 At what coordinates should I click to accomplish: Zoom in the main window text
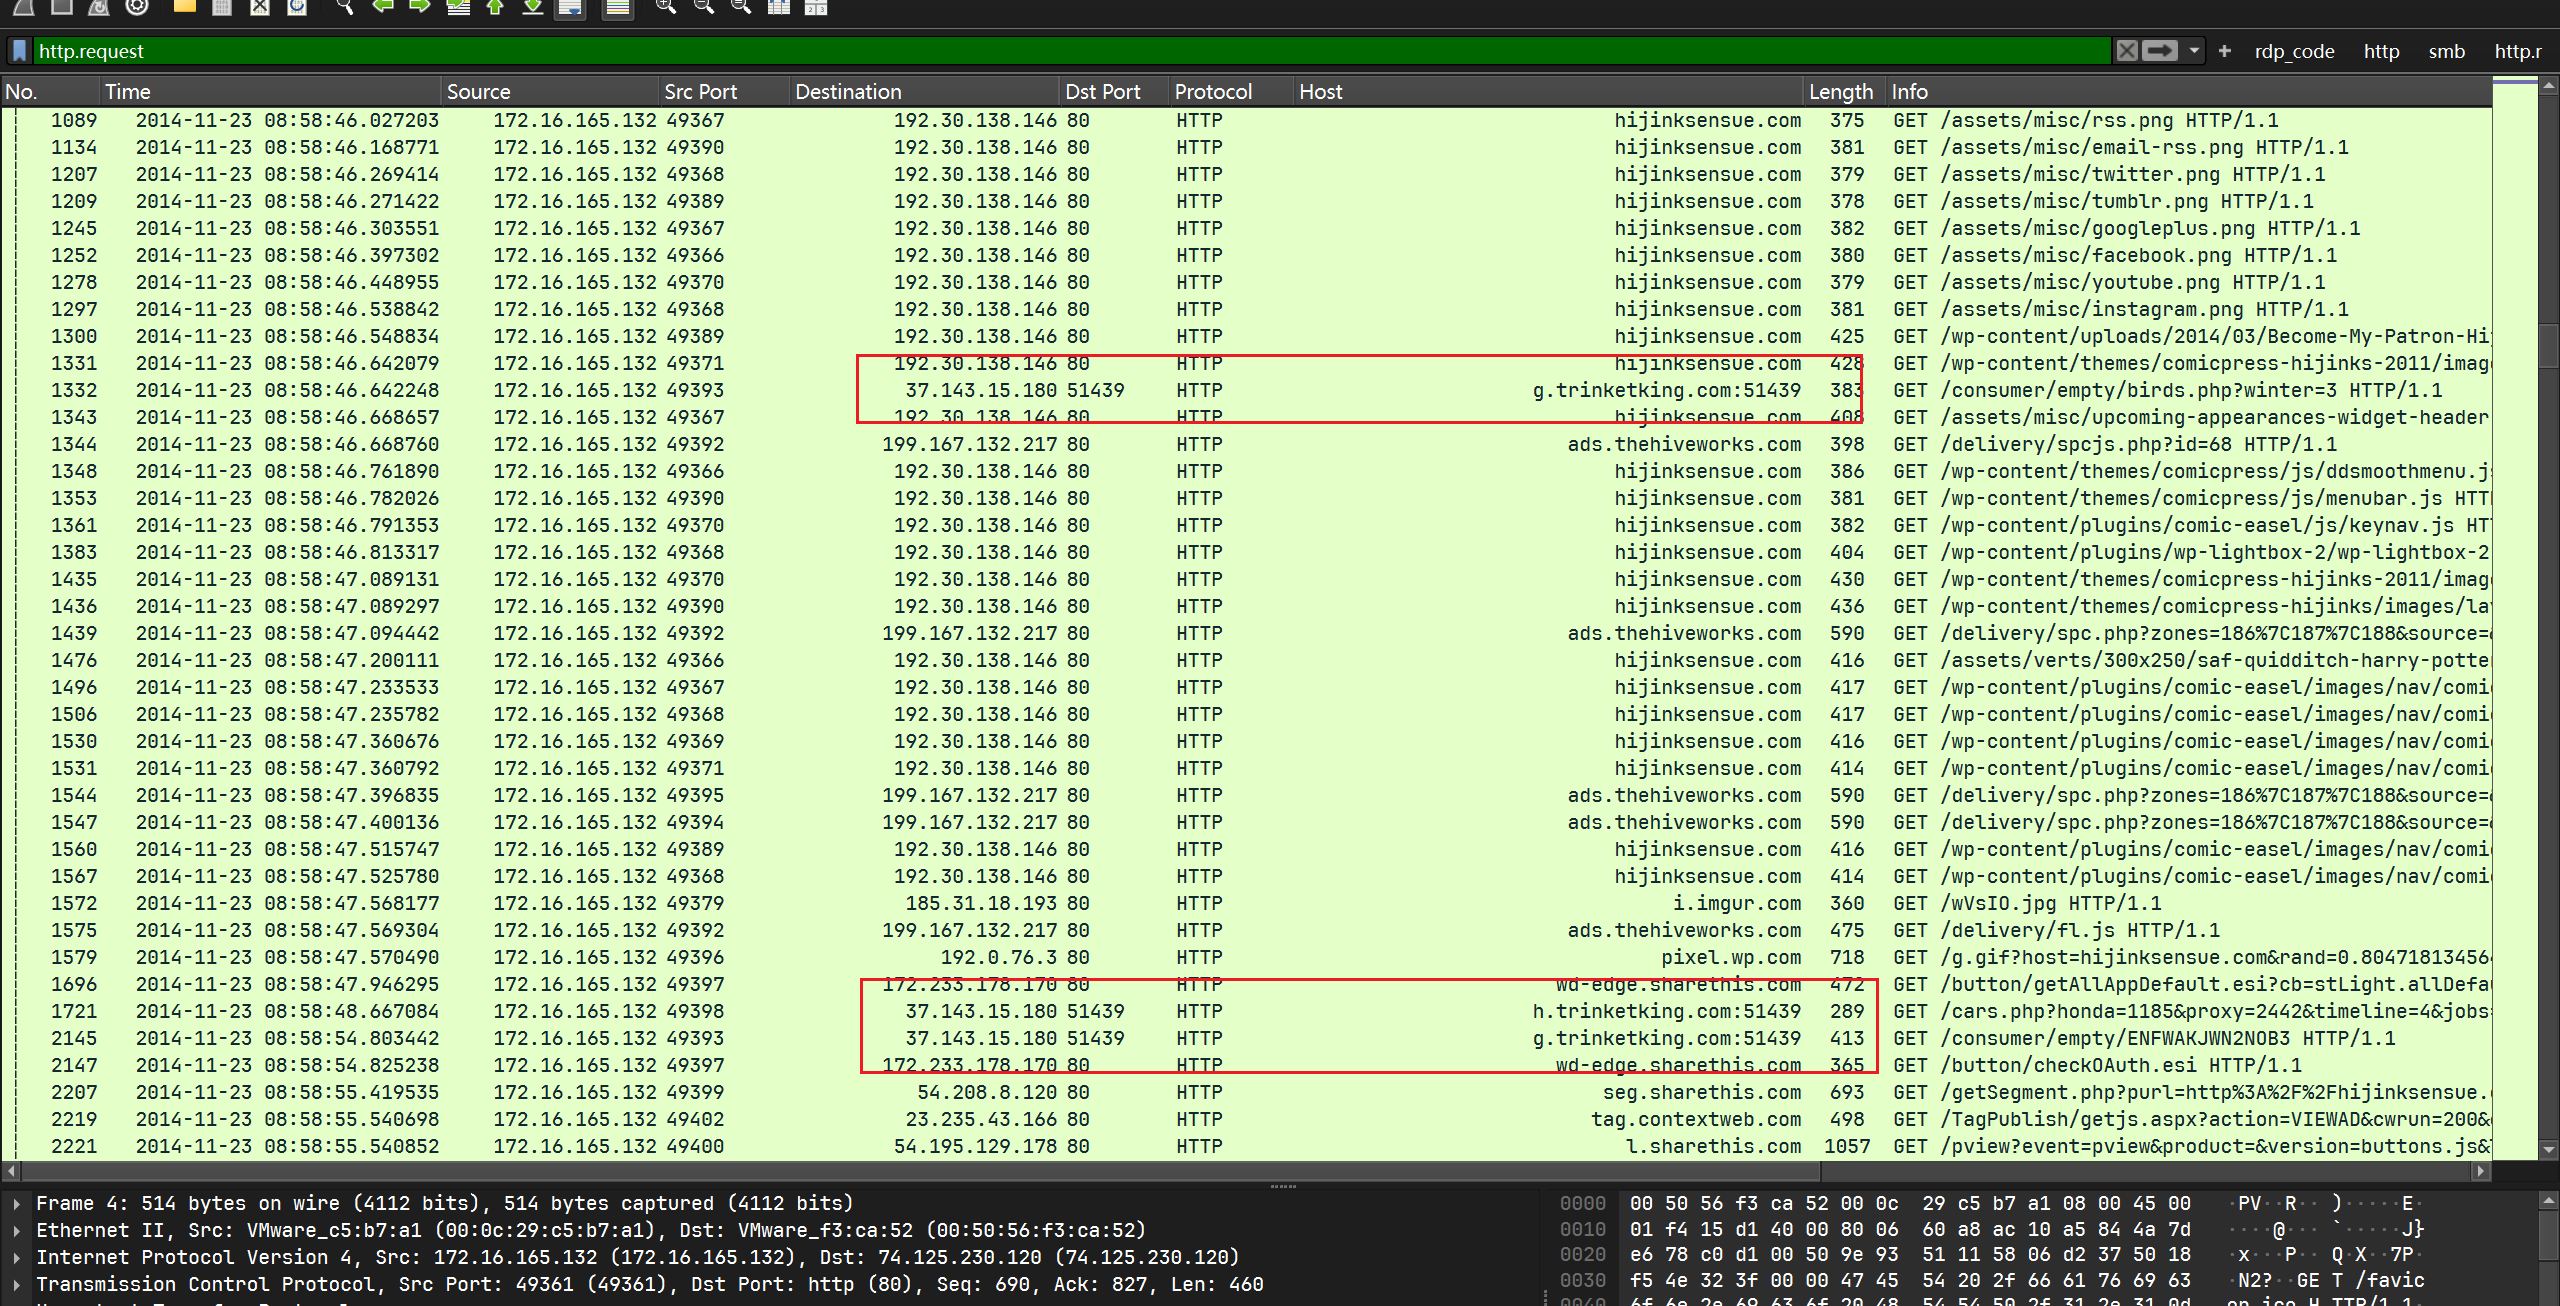click(665, 7)
